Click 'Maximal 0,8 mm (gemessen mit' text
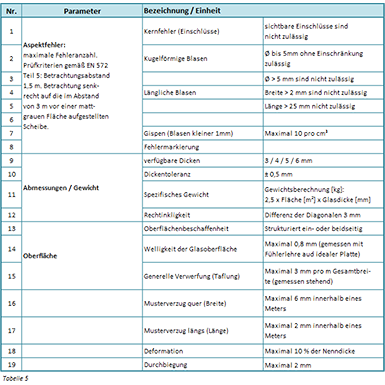This screenshot has width=385, height=385. pos(314,244)
